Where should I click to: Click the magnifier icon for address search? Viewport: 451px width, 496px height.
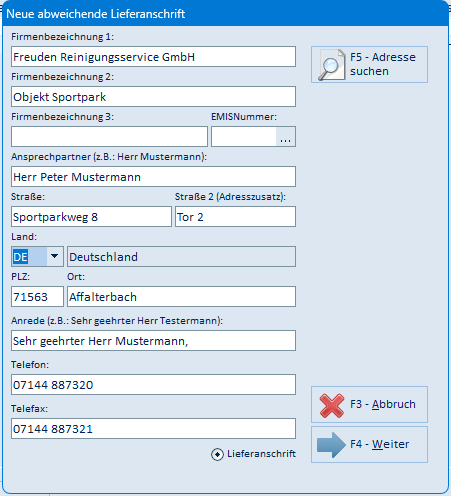(331, 65)
